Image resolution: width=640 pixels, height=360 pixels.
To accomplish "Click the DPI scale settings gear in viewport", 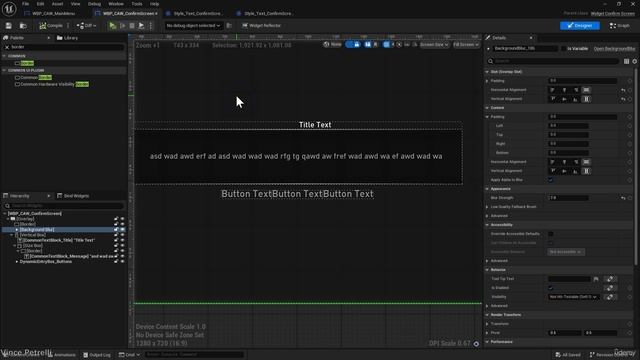I will point(476,344).
